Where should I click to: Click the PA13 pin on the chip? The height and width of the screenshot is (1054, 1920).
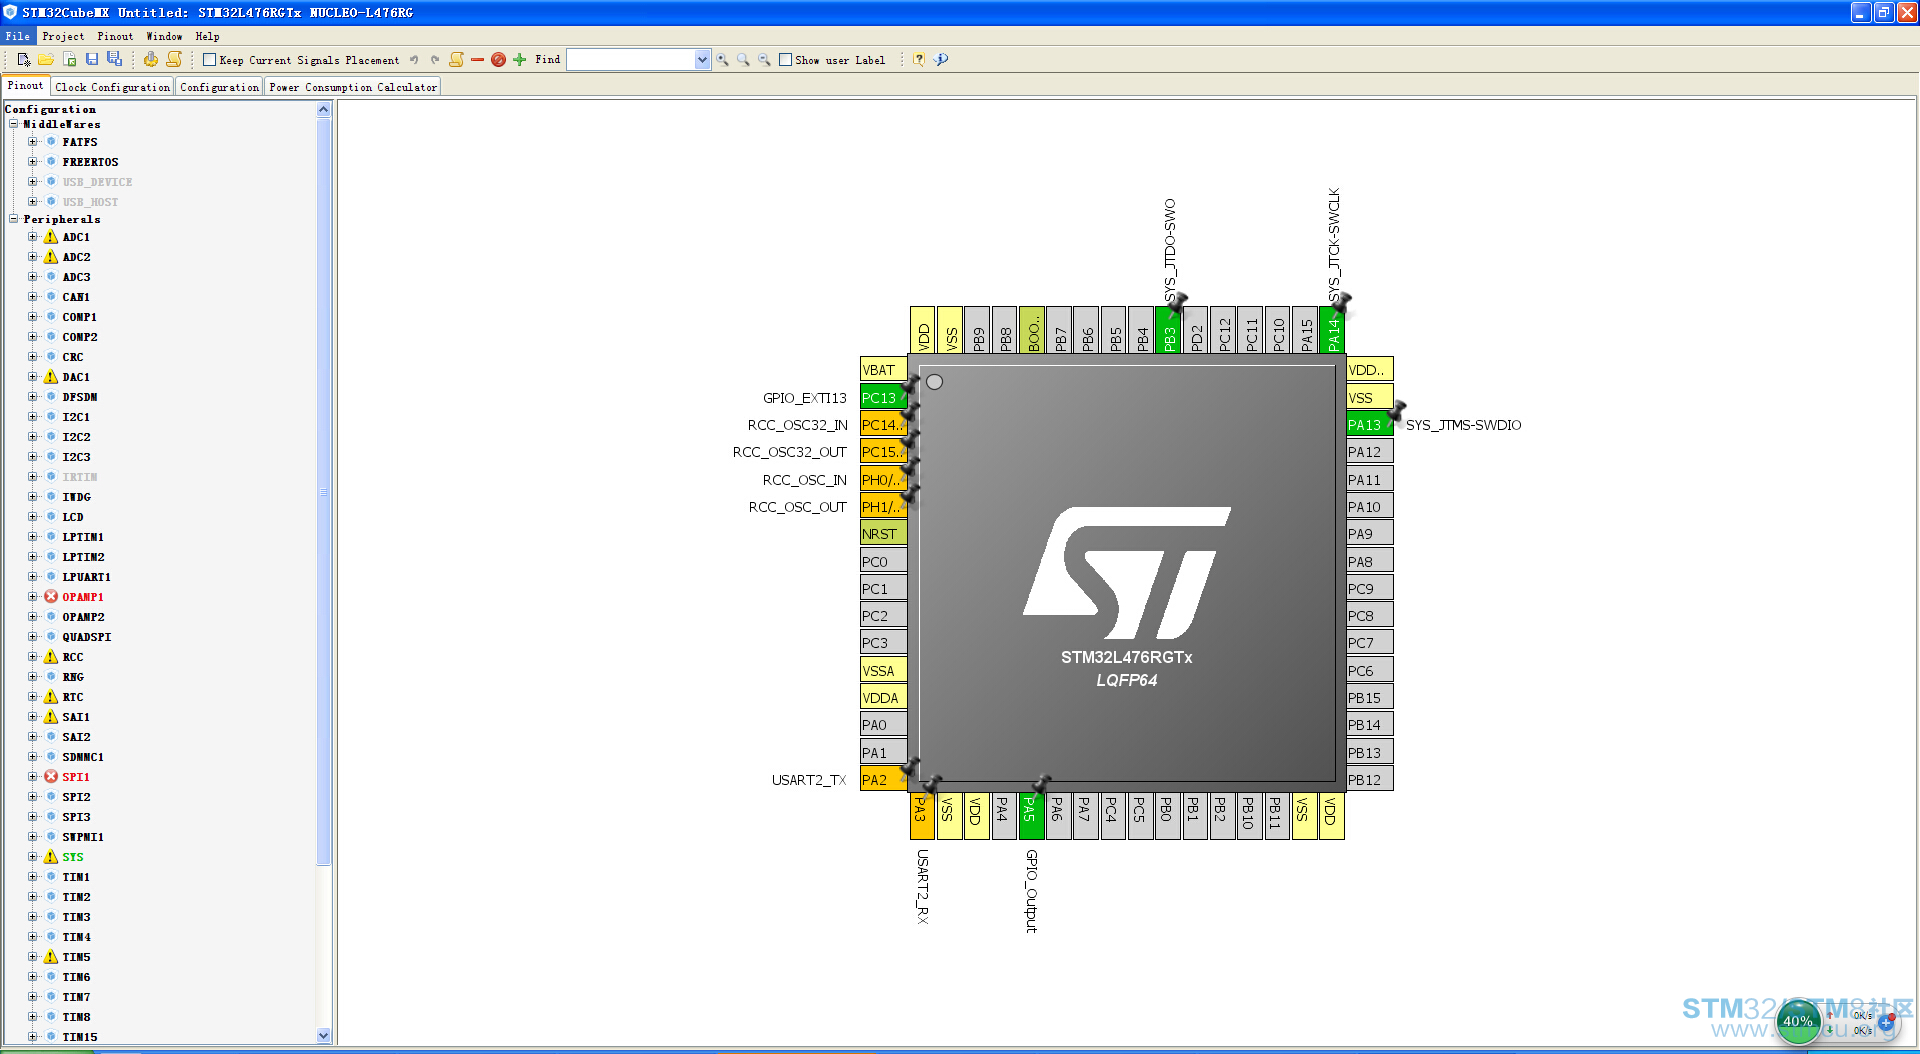(1370, 425)
